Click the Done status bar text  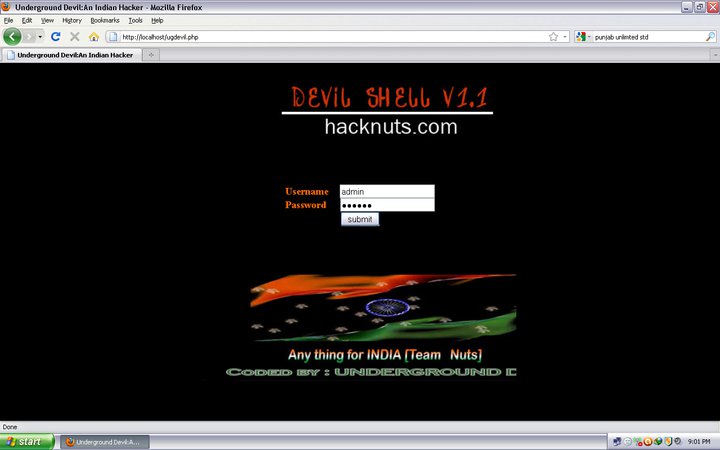[10, 427]
